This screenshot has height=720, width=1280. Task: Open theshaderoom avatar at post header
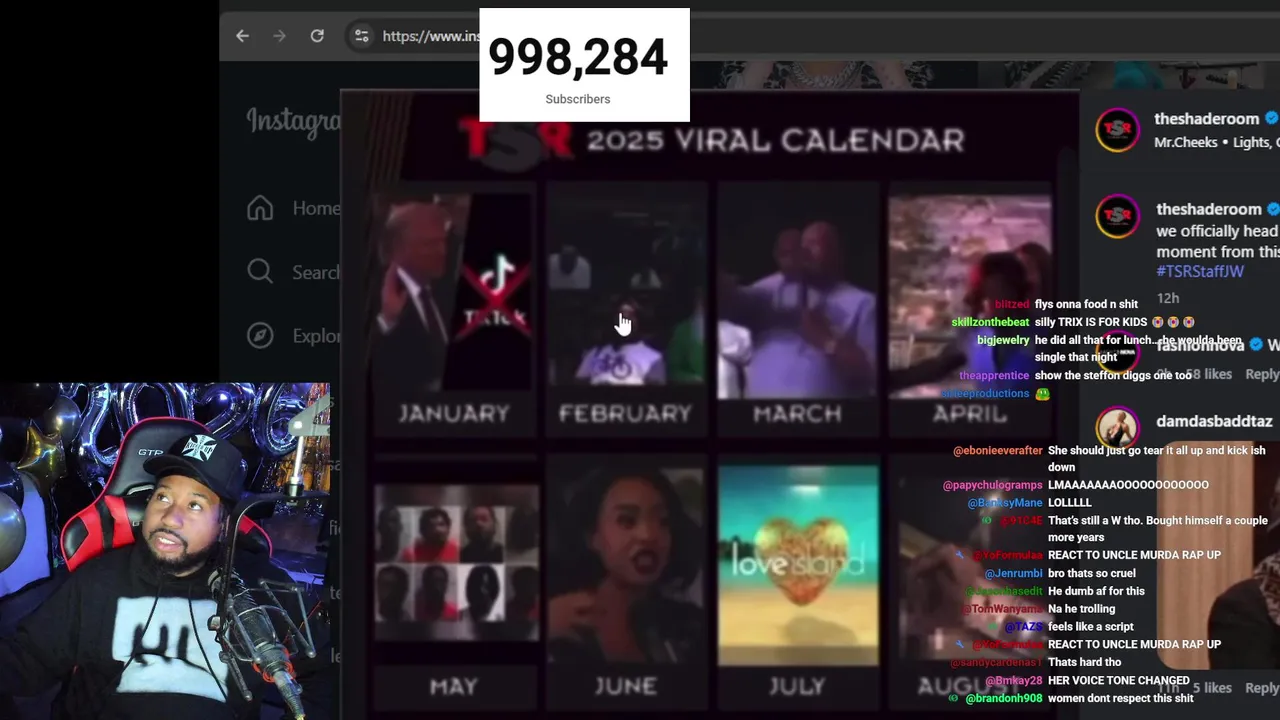1117,130
